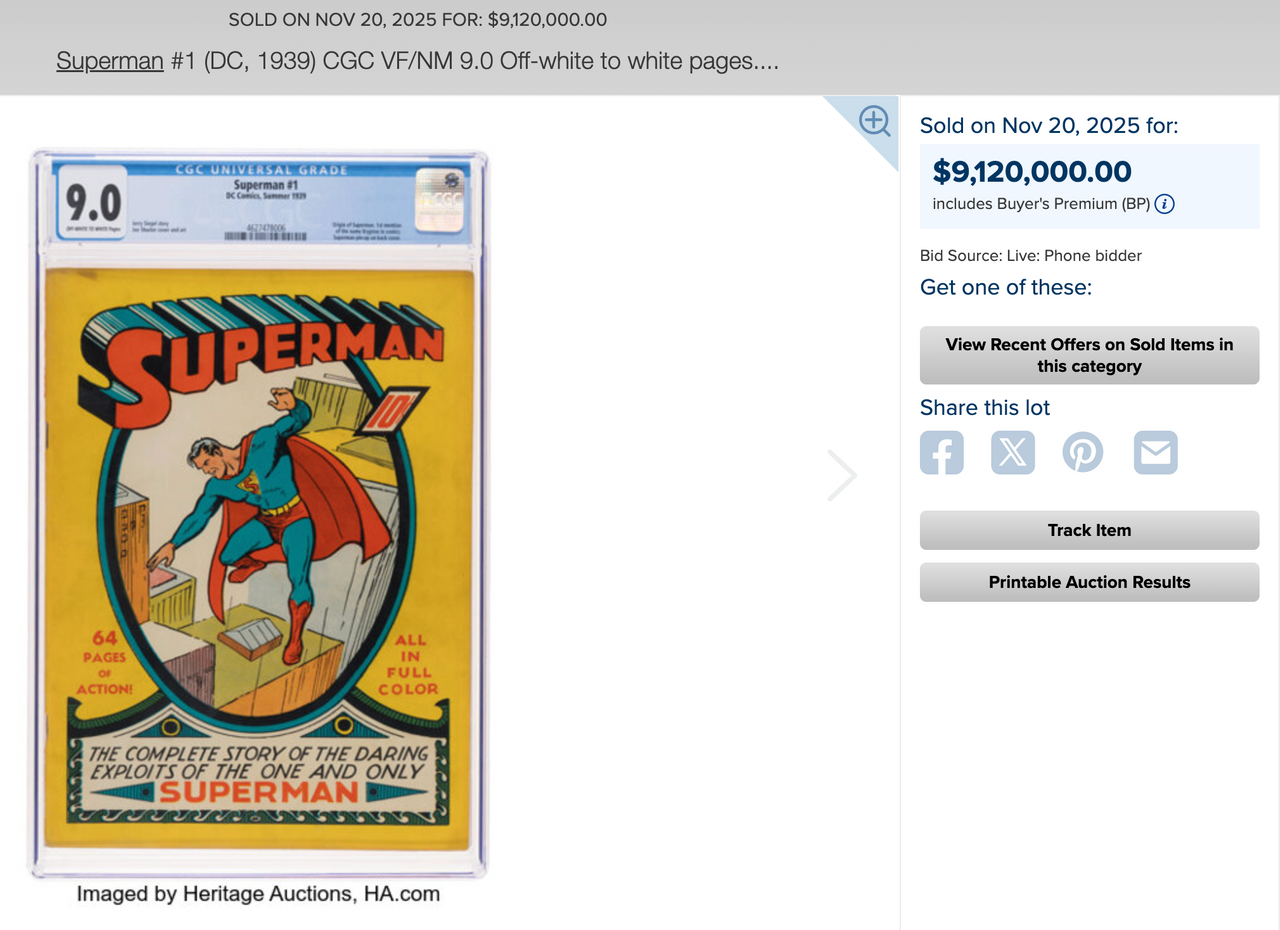The image size is (1280, 930).
Task: Advance to next image with right chevron
Action: (x=842, y=476)
